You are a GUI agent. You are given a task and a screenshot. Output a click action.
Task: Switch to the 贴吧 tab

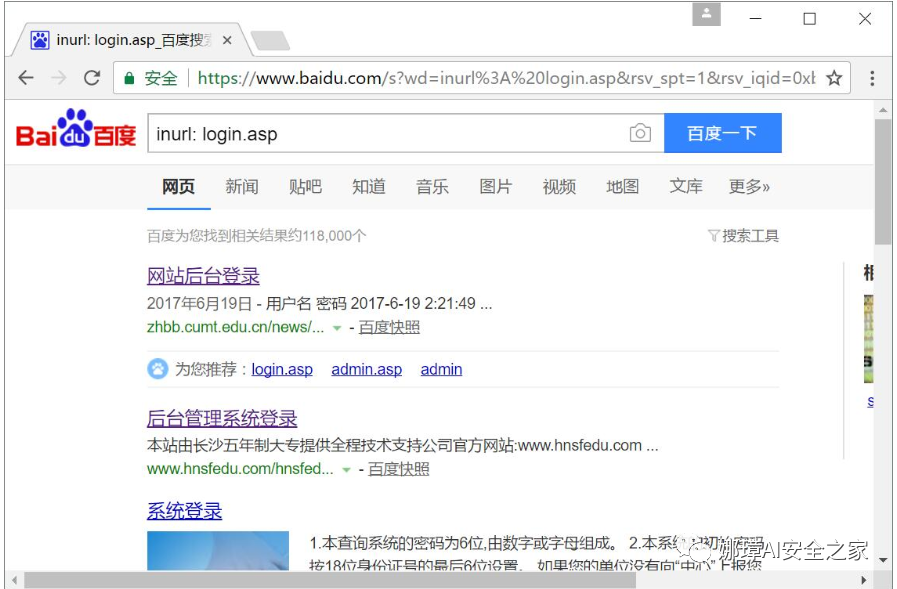(305, 186)
